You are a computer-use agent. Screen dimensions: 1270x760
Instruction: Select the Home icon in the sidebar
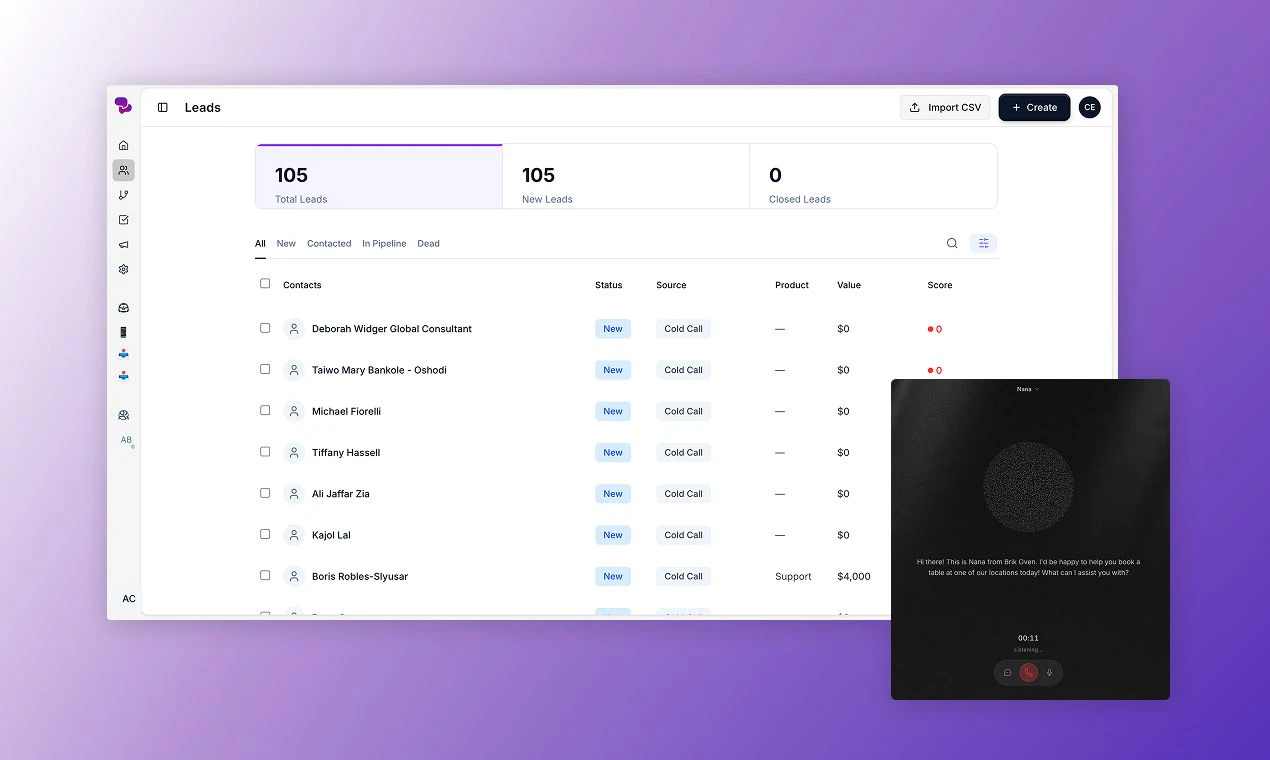[123, 144]
